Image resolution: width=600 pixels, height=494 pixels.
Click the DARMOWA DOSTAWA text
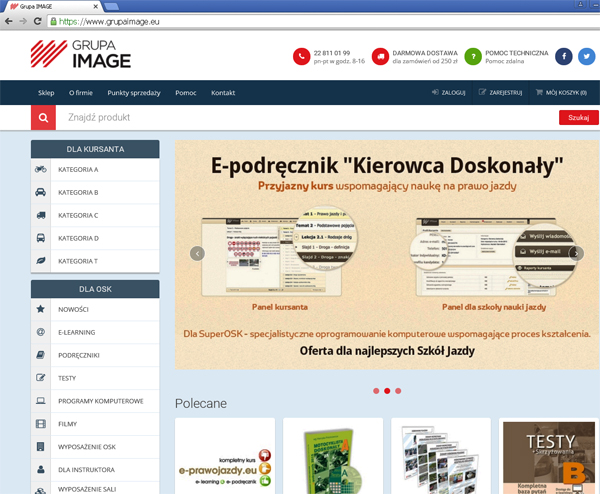point(425,53)
